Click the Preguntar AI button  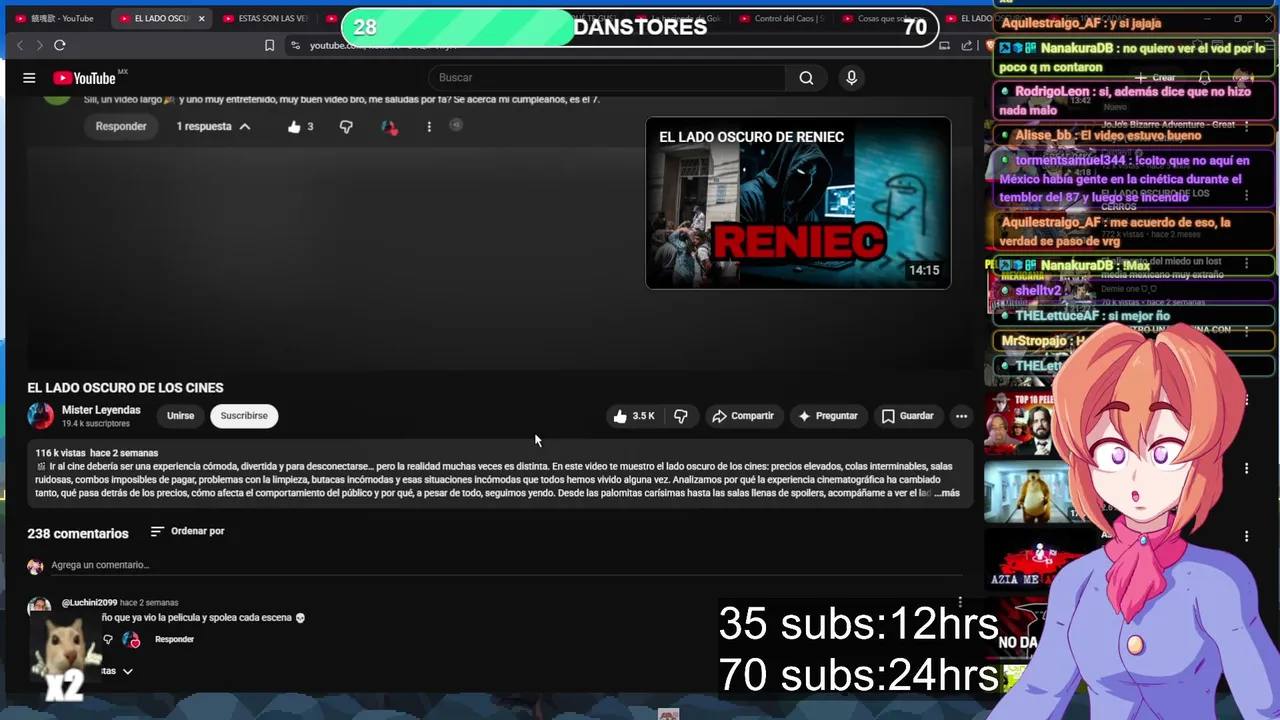[828, 416]
